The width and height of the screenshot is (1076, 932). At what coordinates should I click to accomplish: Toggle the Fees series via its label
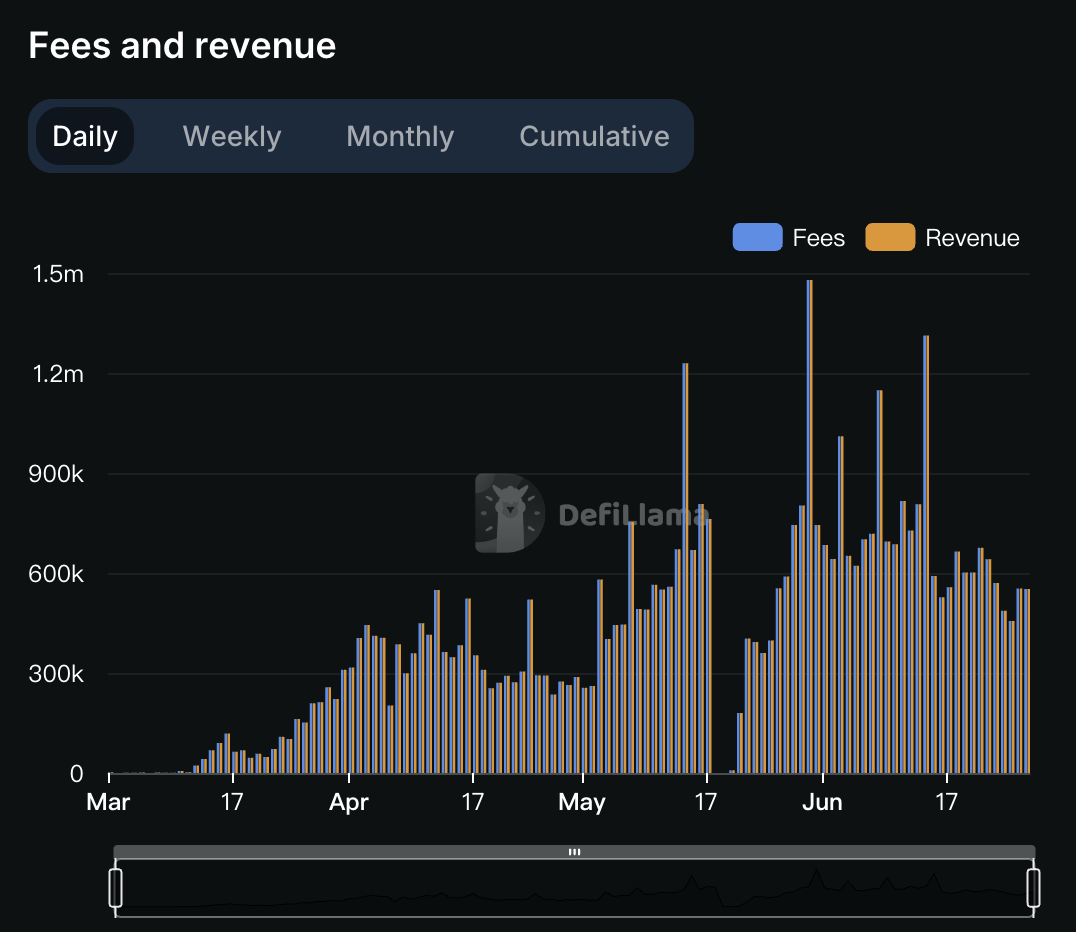(818, 238)
